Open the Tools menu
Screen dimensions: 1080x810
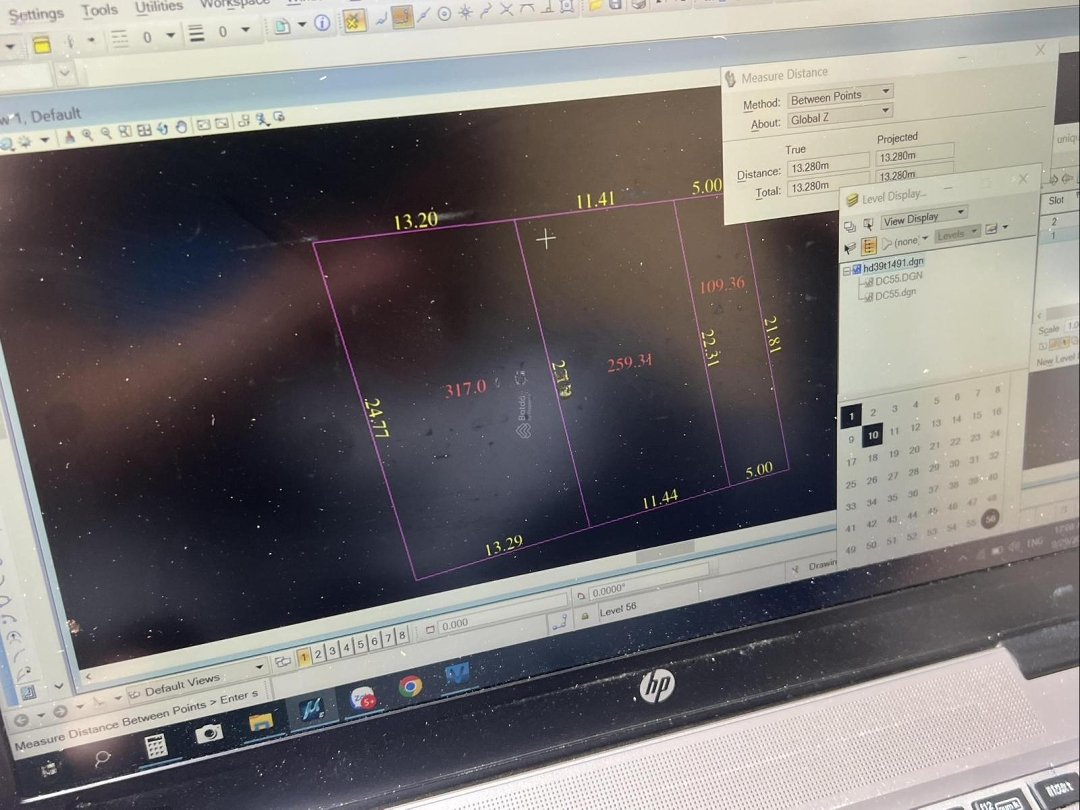pos(99,11)
